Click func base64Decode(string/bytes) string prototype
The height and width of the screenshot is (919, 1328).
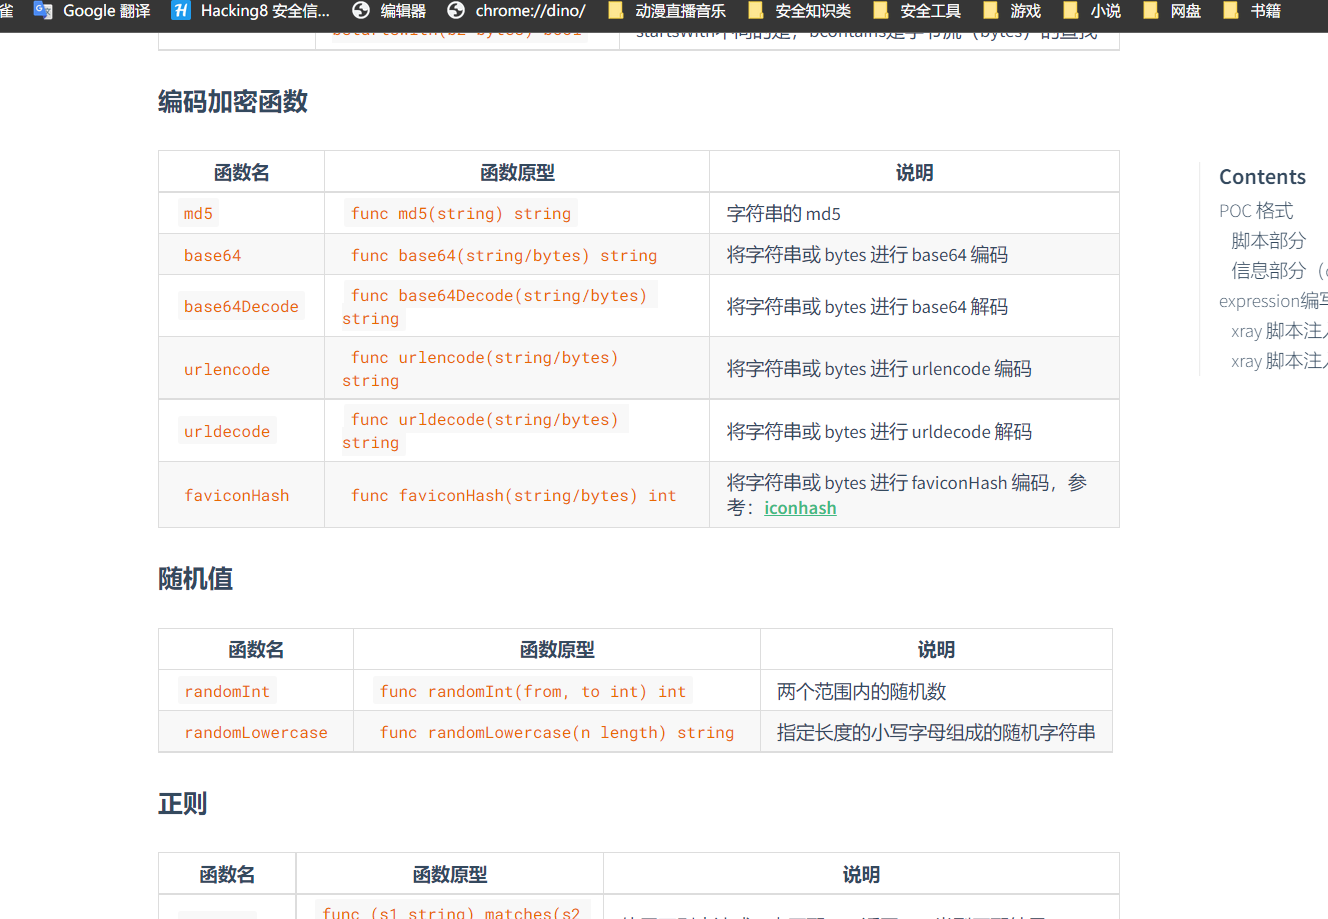(x=499, y=307)
